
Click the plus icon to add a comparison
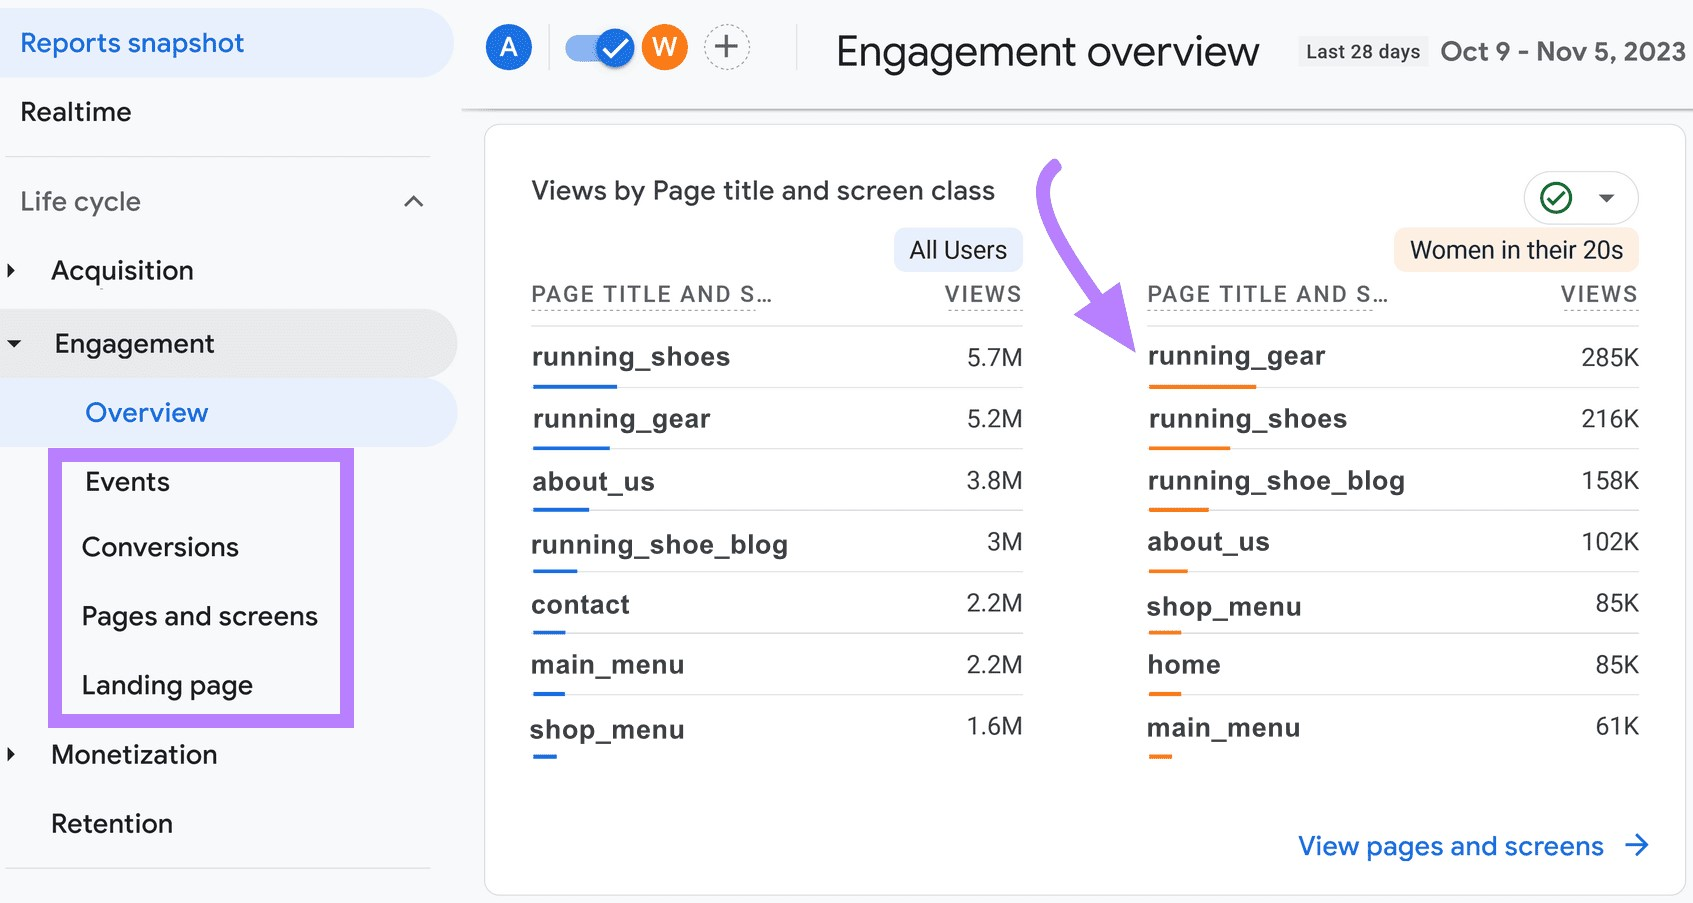(727, 46)
